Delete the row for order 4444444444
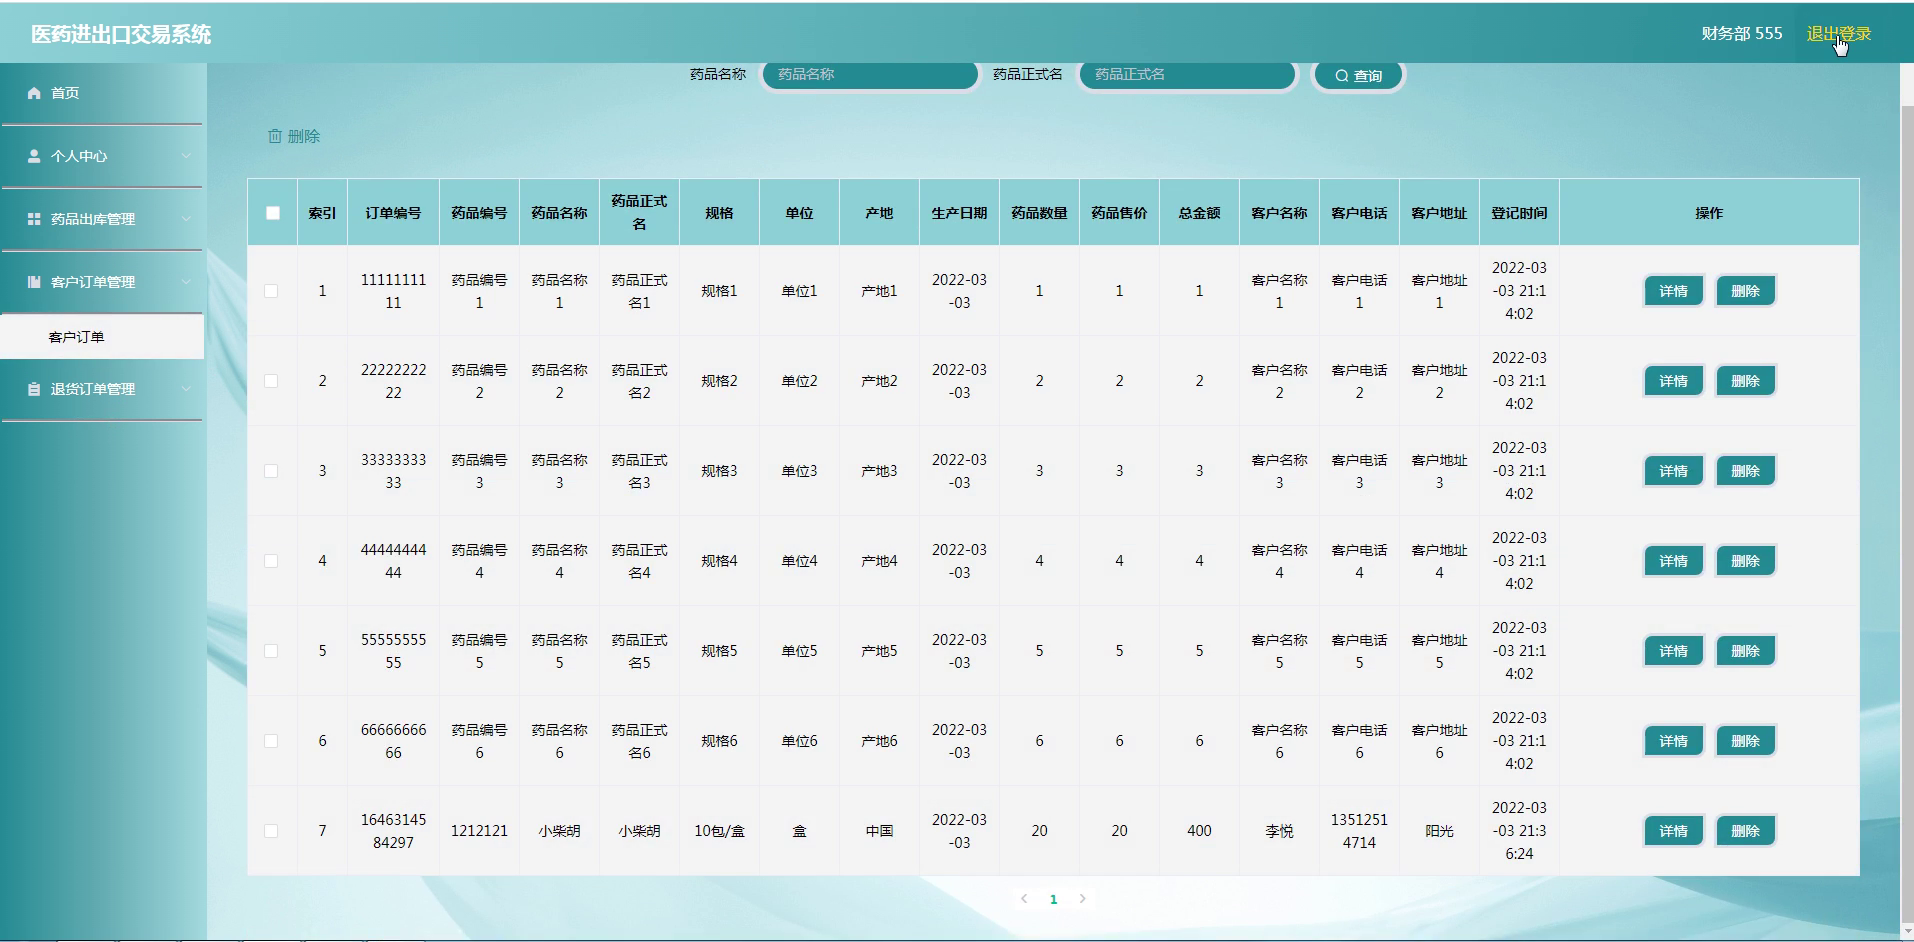The width and height of the screenshot is (1914, 942). 1745,561
